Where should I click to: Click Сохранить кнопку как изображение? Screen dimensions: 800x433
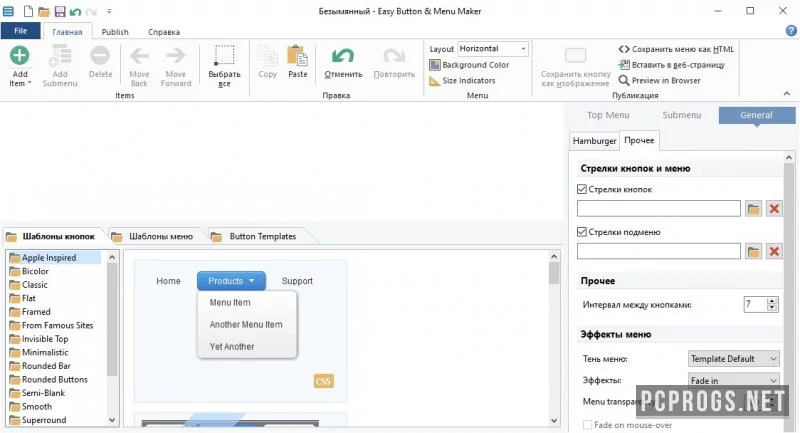(x=576, y=68)
